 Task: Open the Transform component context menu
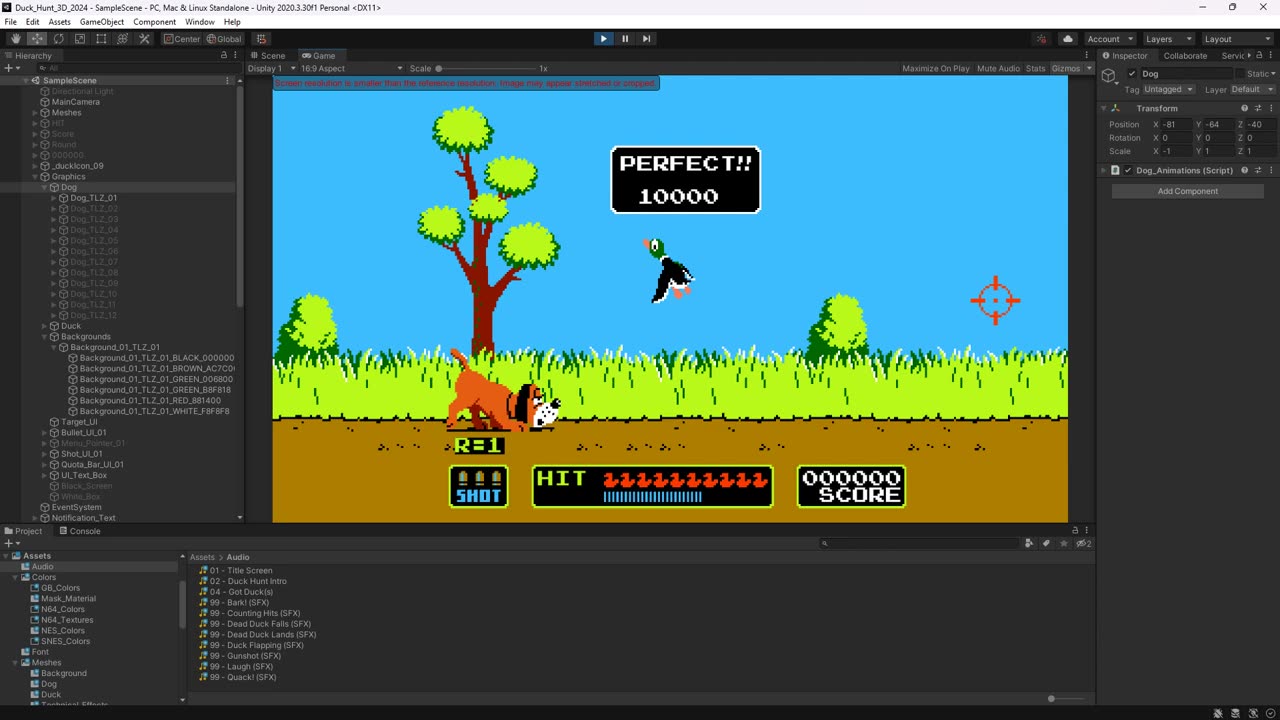click(1271, 108)
